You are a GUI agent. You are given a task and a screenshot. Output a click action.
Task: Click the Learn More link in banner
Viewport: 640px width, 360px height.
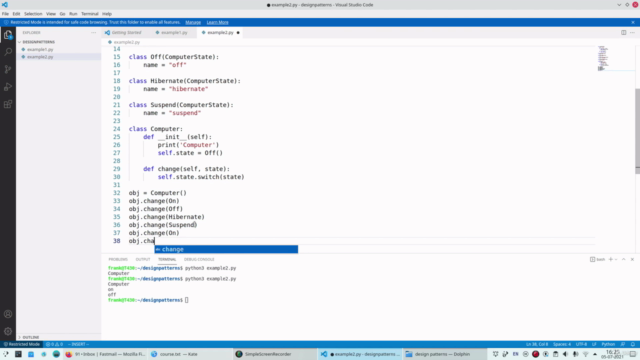coord(218,22)
